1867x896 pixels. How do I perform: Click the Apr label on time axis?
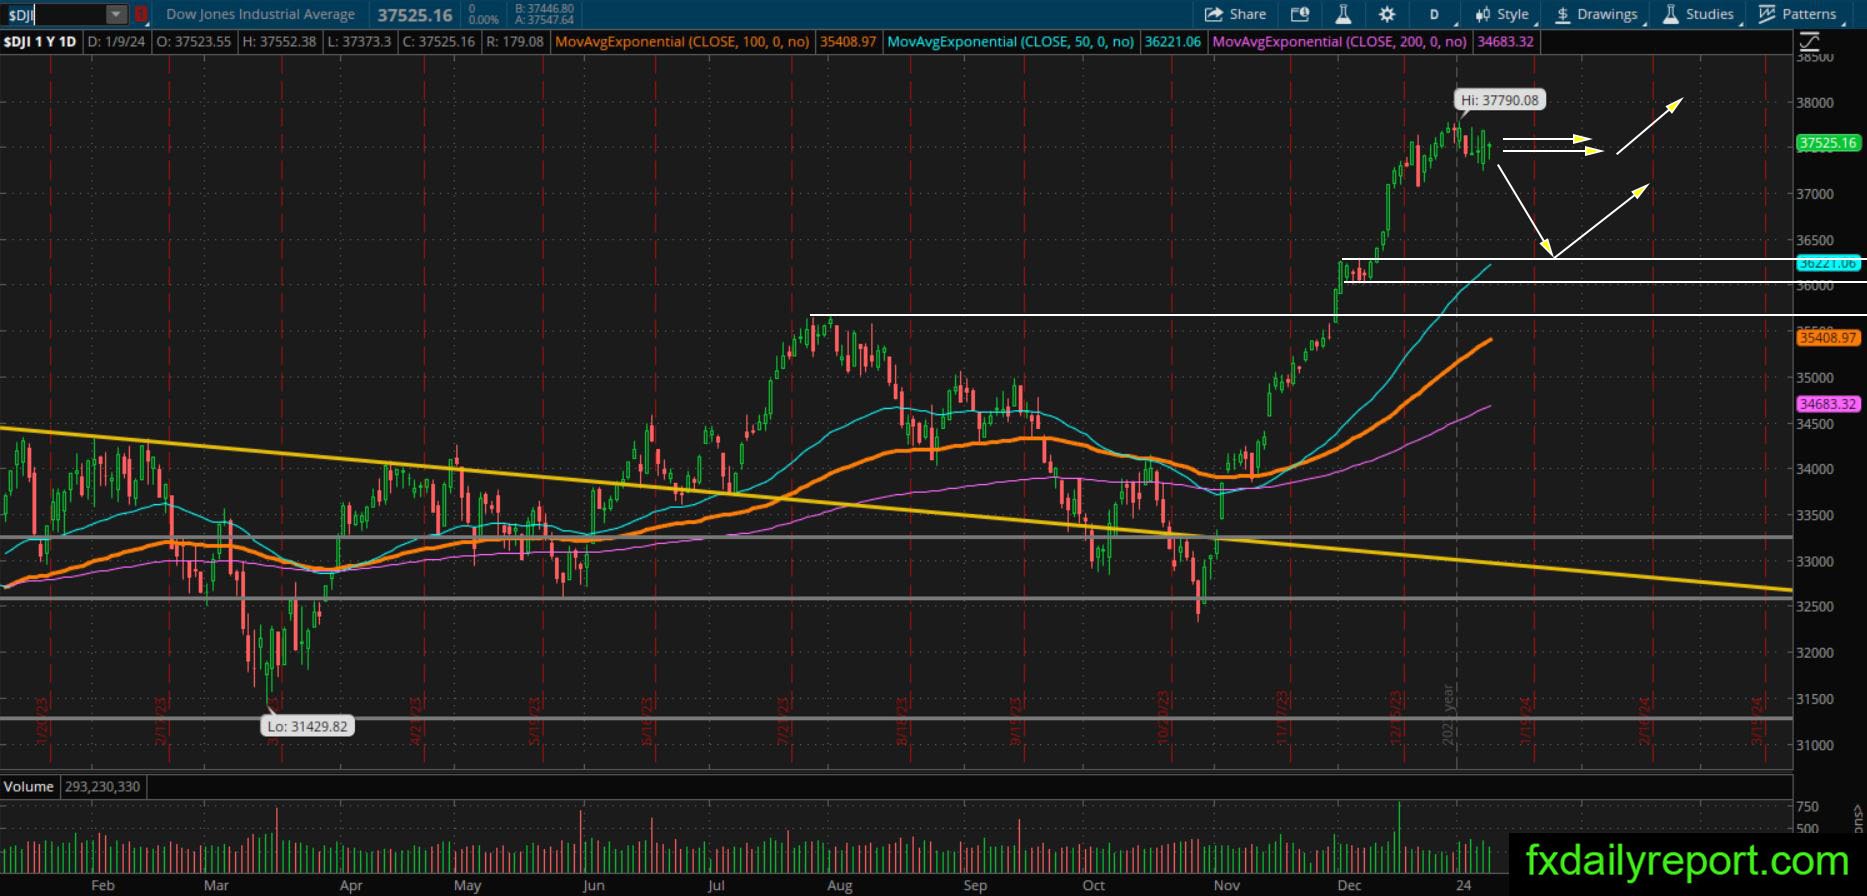coord(350,885)
